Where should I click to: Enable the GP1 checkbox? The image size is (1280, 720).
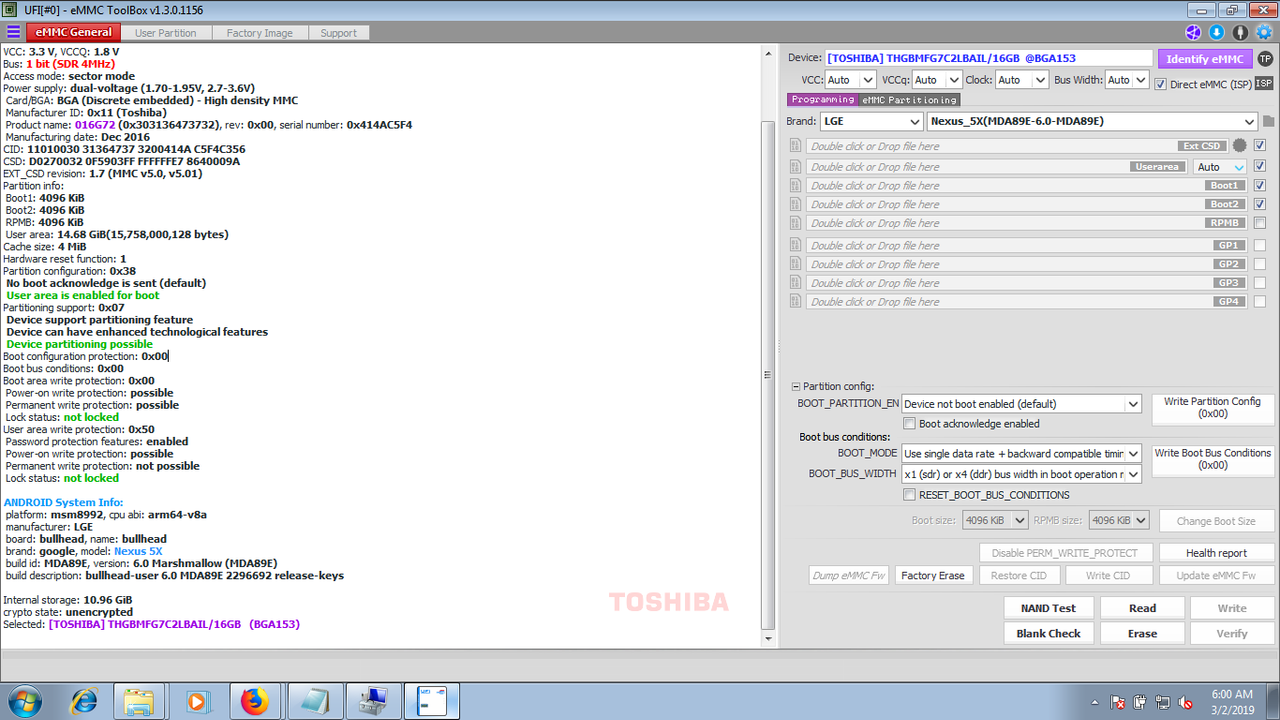[x=1260, y=245]
